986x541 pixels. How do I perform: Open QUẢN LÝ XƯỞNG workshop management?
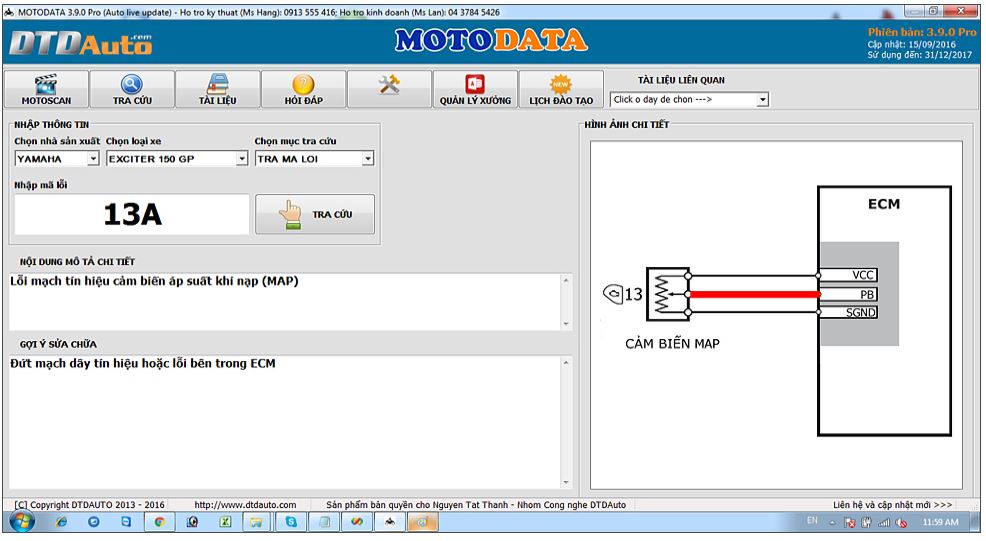pos(475,89)
